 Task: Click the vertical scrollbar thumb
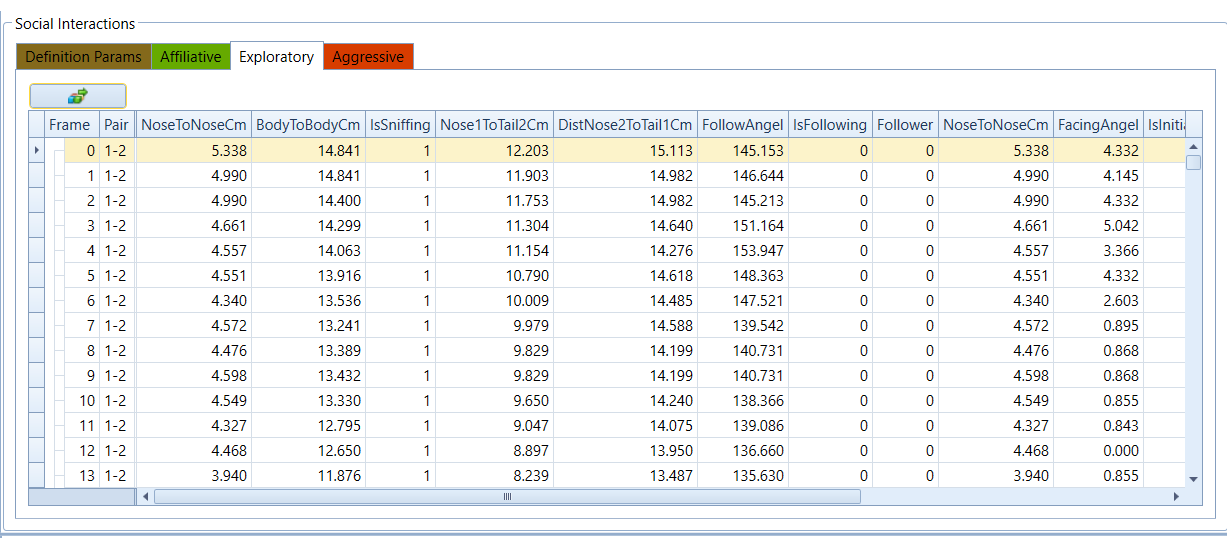(x=1192, y=163)
